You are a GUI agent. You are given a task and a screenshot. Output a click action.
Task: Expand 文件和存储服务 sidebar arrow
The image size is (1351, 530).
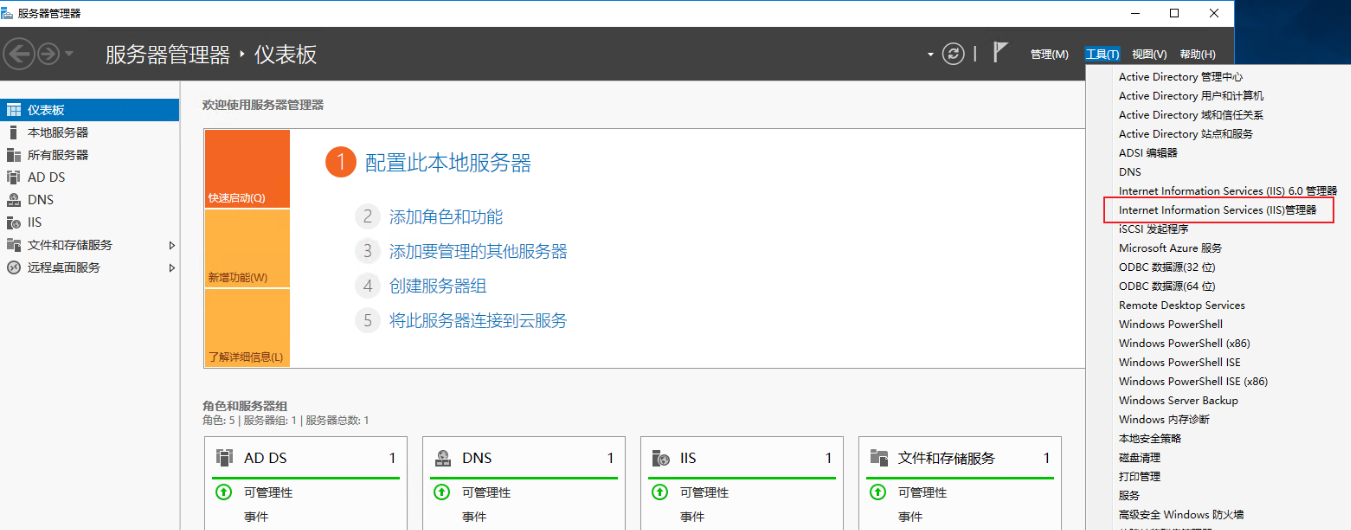coord(172,245)
